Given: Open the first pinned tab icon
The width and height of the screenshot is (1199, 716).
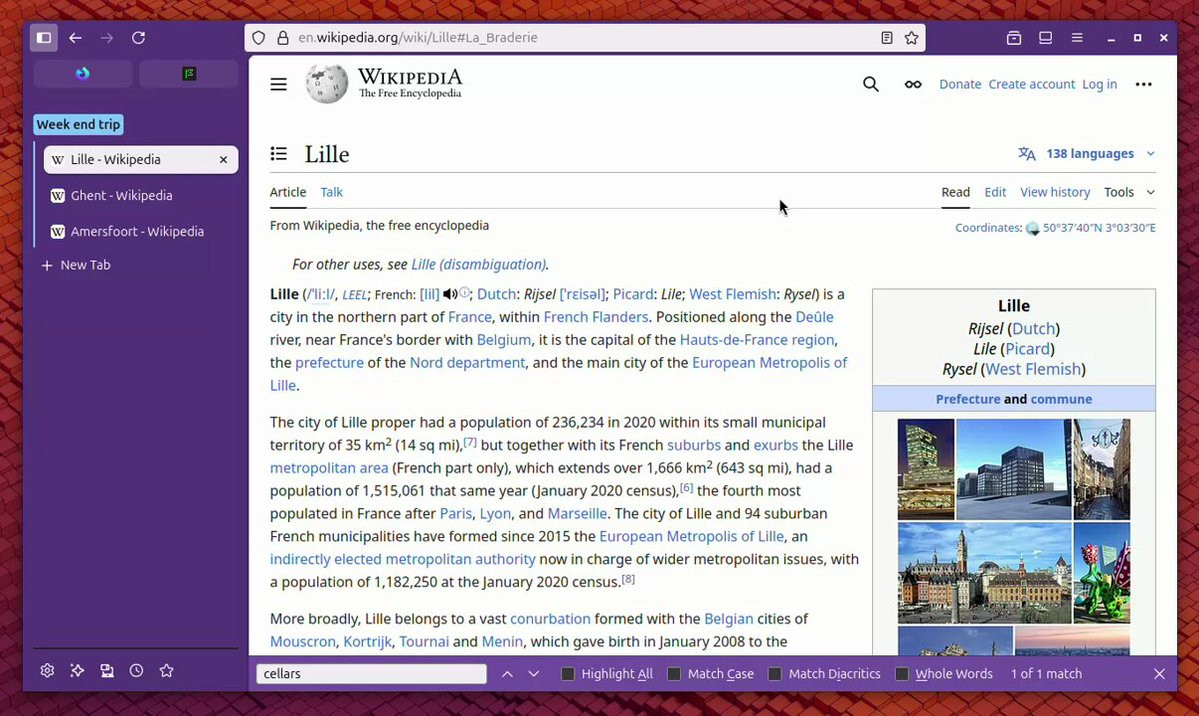Looking at the screenshot, I should click(x=83, y=73).
